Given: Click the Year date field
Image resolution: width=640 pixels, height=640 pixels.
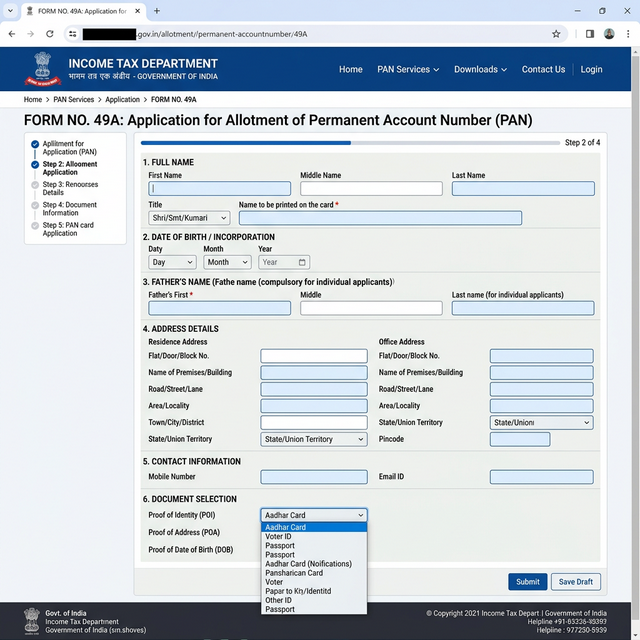Looking at the screenshot, I should point(284,262).
